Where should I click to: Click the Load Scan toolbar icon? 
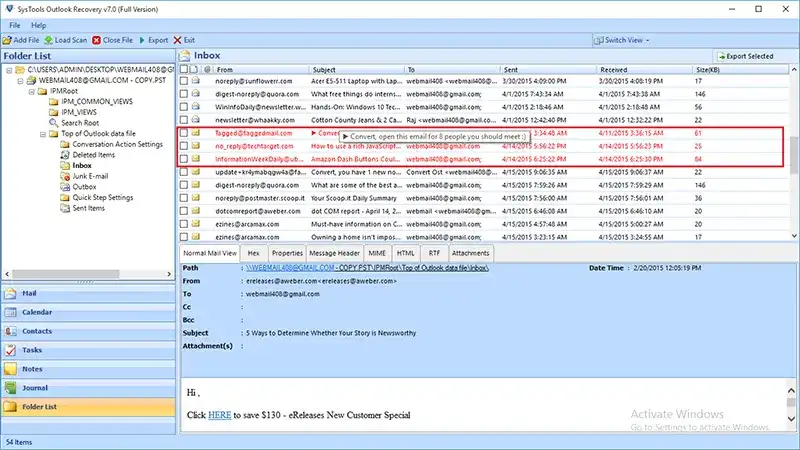click(x=48, y=40)
